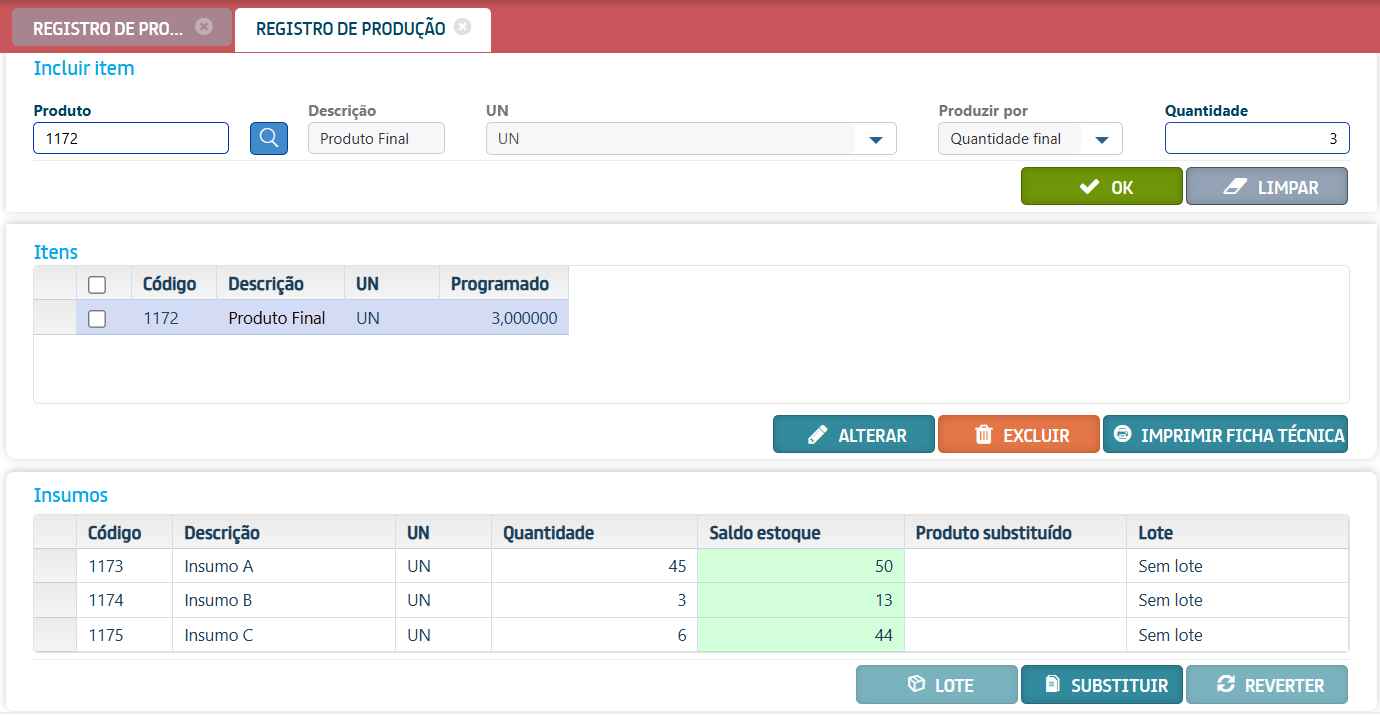The height and width of the screenshot is (716, 1380).
Task: Click the Produto input field with 1172
Action: tap(131, 138)
